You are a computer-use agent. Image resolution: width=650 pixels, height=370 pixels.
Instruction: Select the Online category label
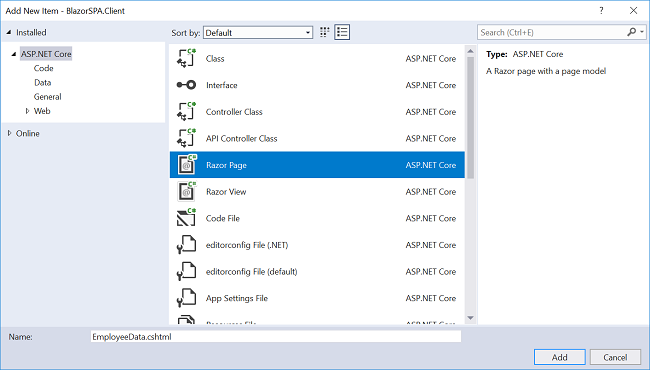pyautogui.click(x=28, y=133)
